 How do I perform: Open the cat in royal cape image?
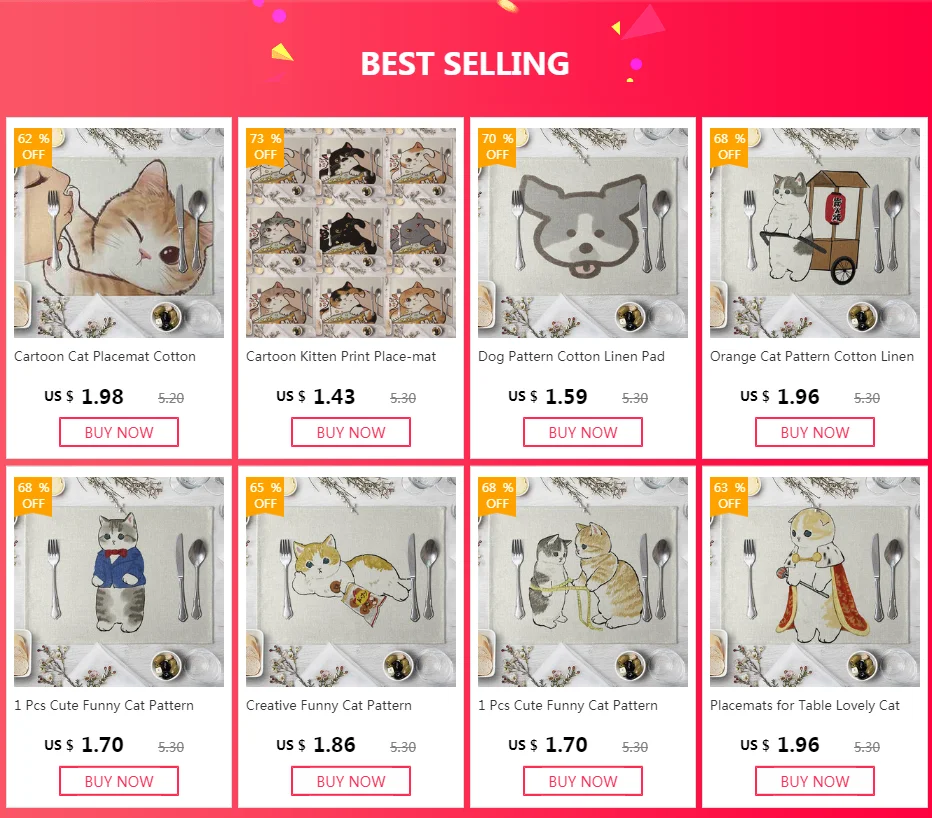click(814, 582)
